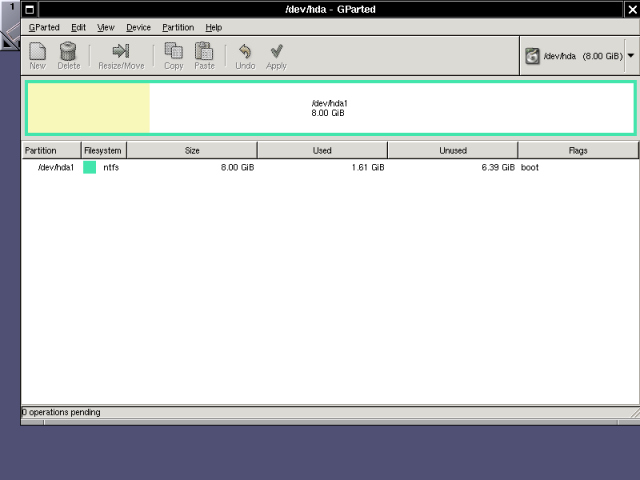
Task: Click the 6.39 GiB unused cell
Action: click(498, 167)
